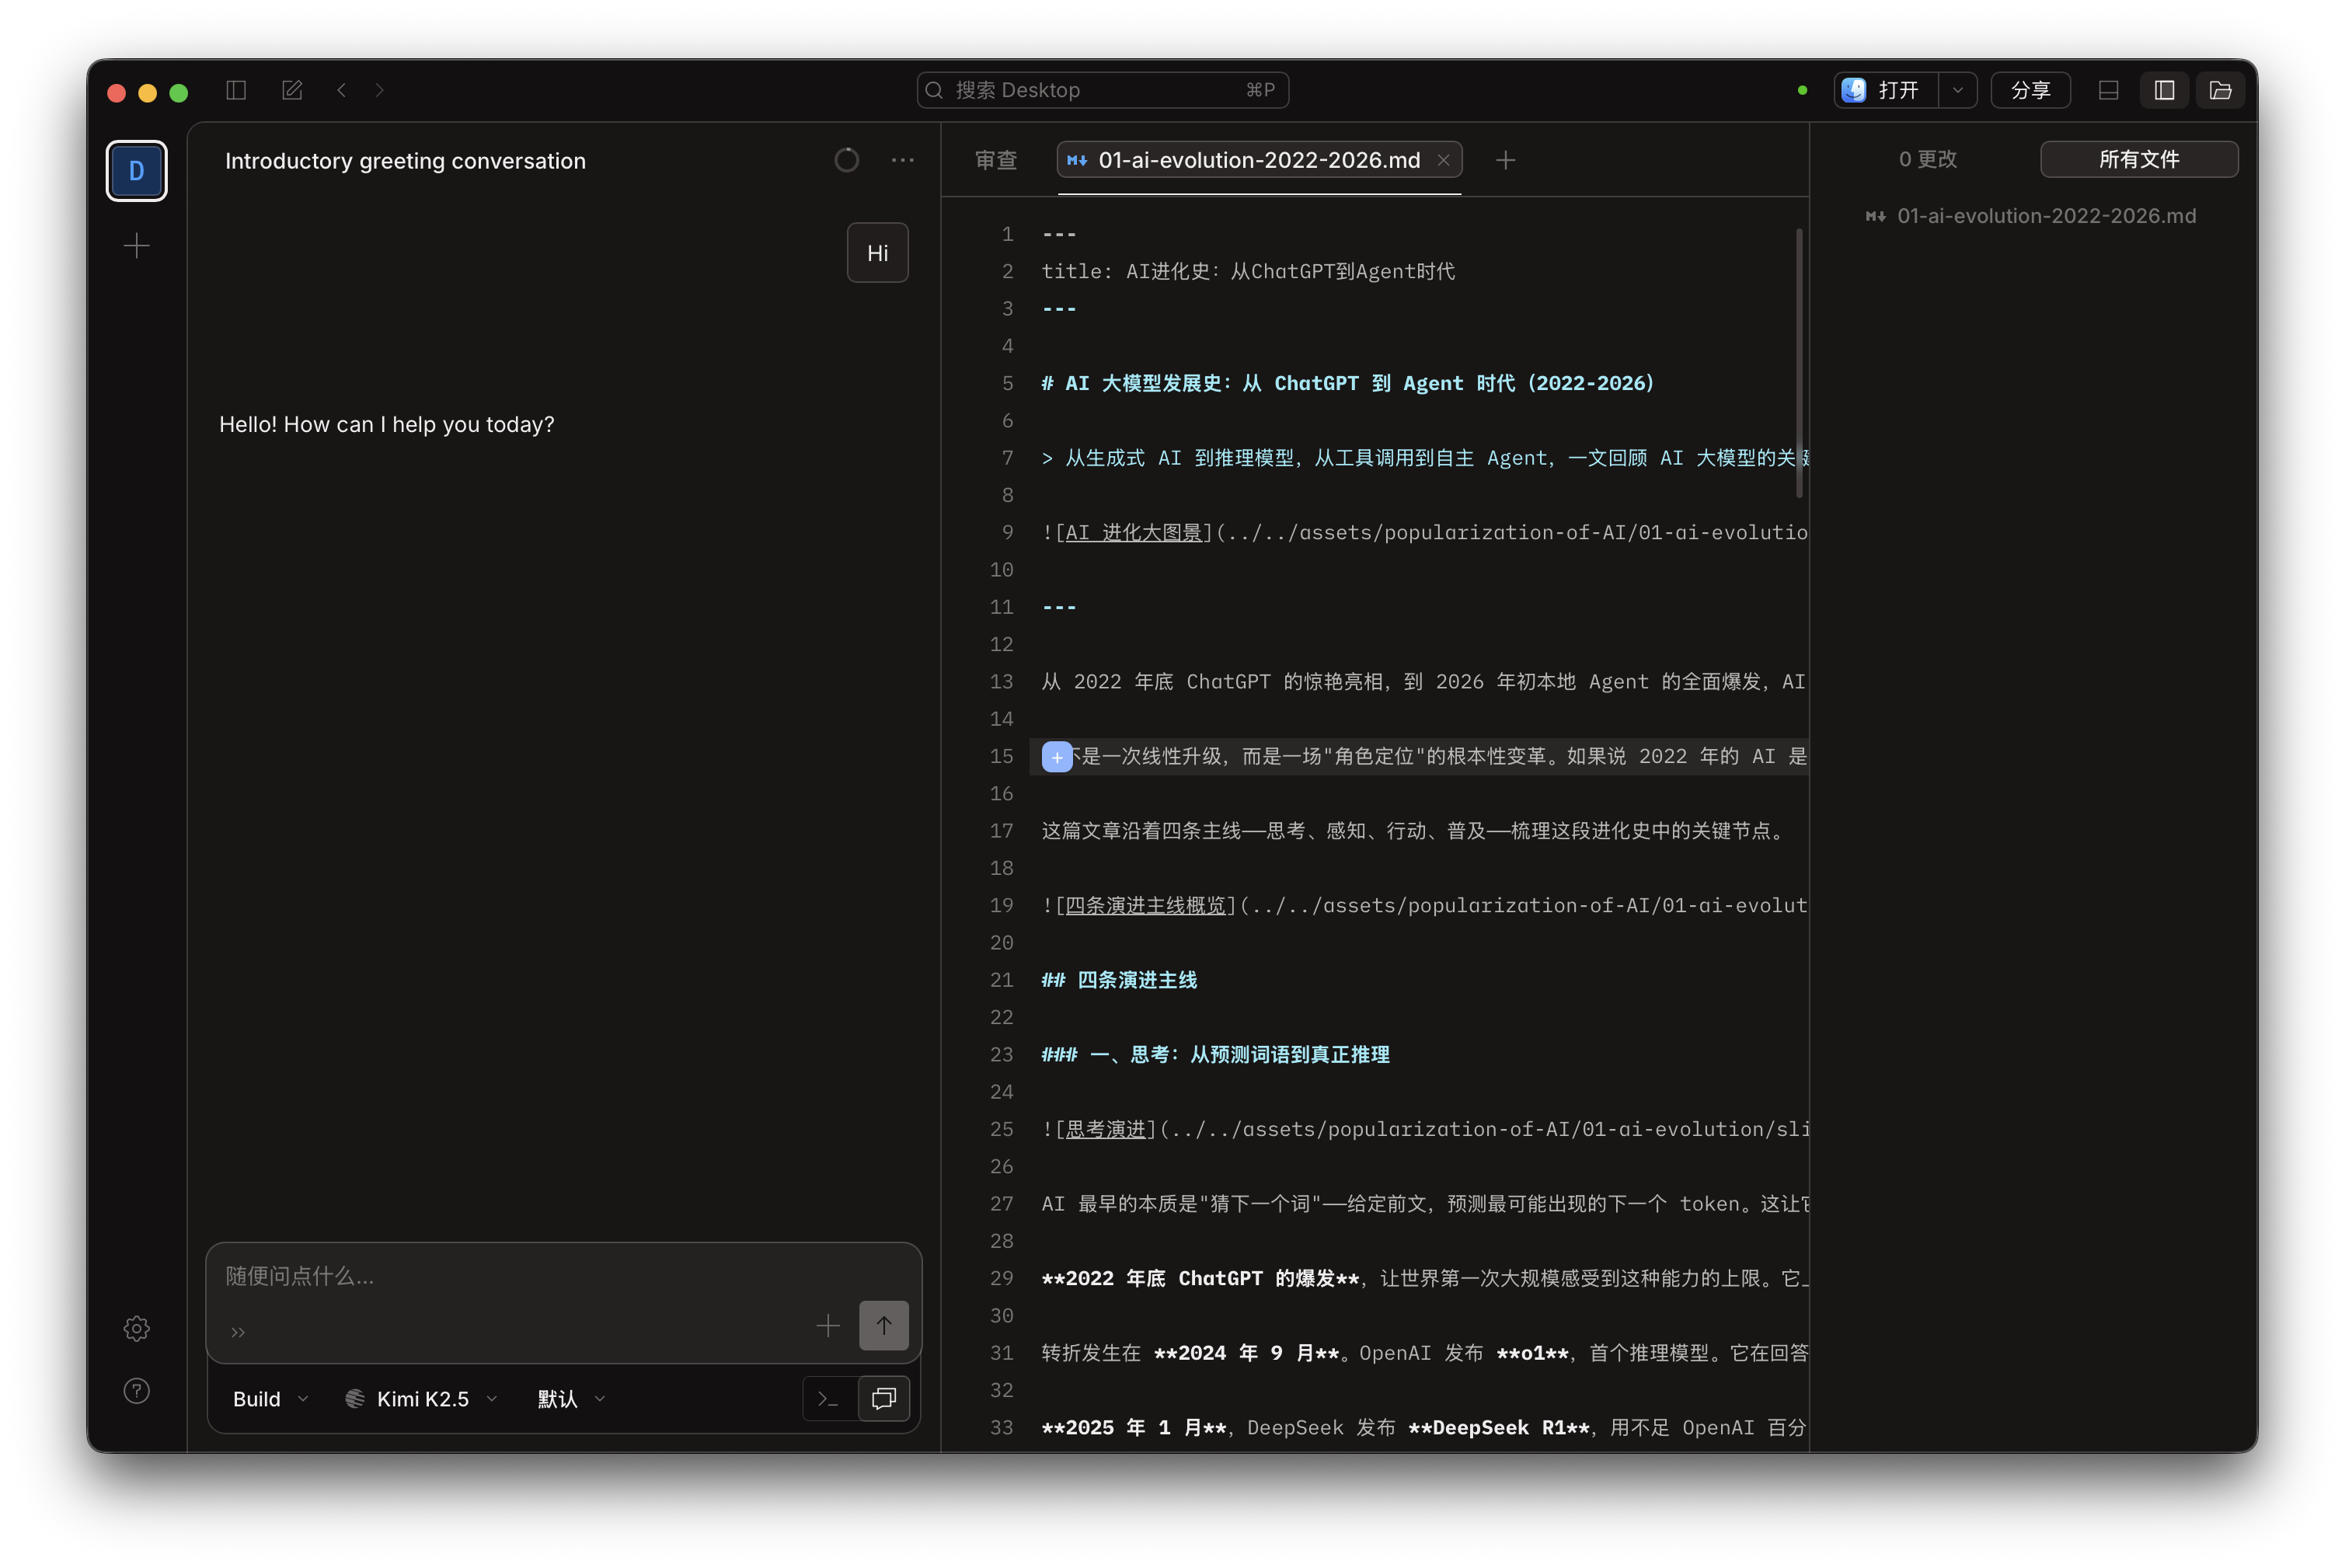Open help using the question mark icon

pyautogui.click(x=136, y=1391)
